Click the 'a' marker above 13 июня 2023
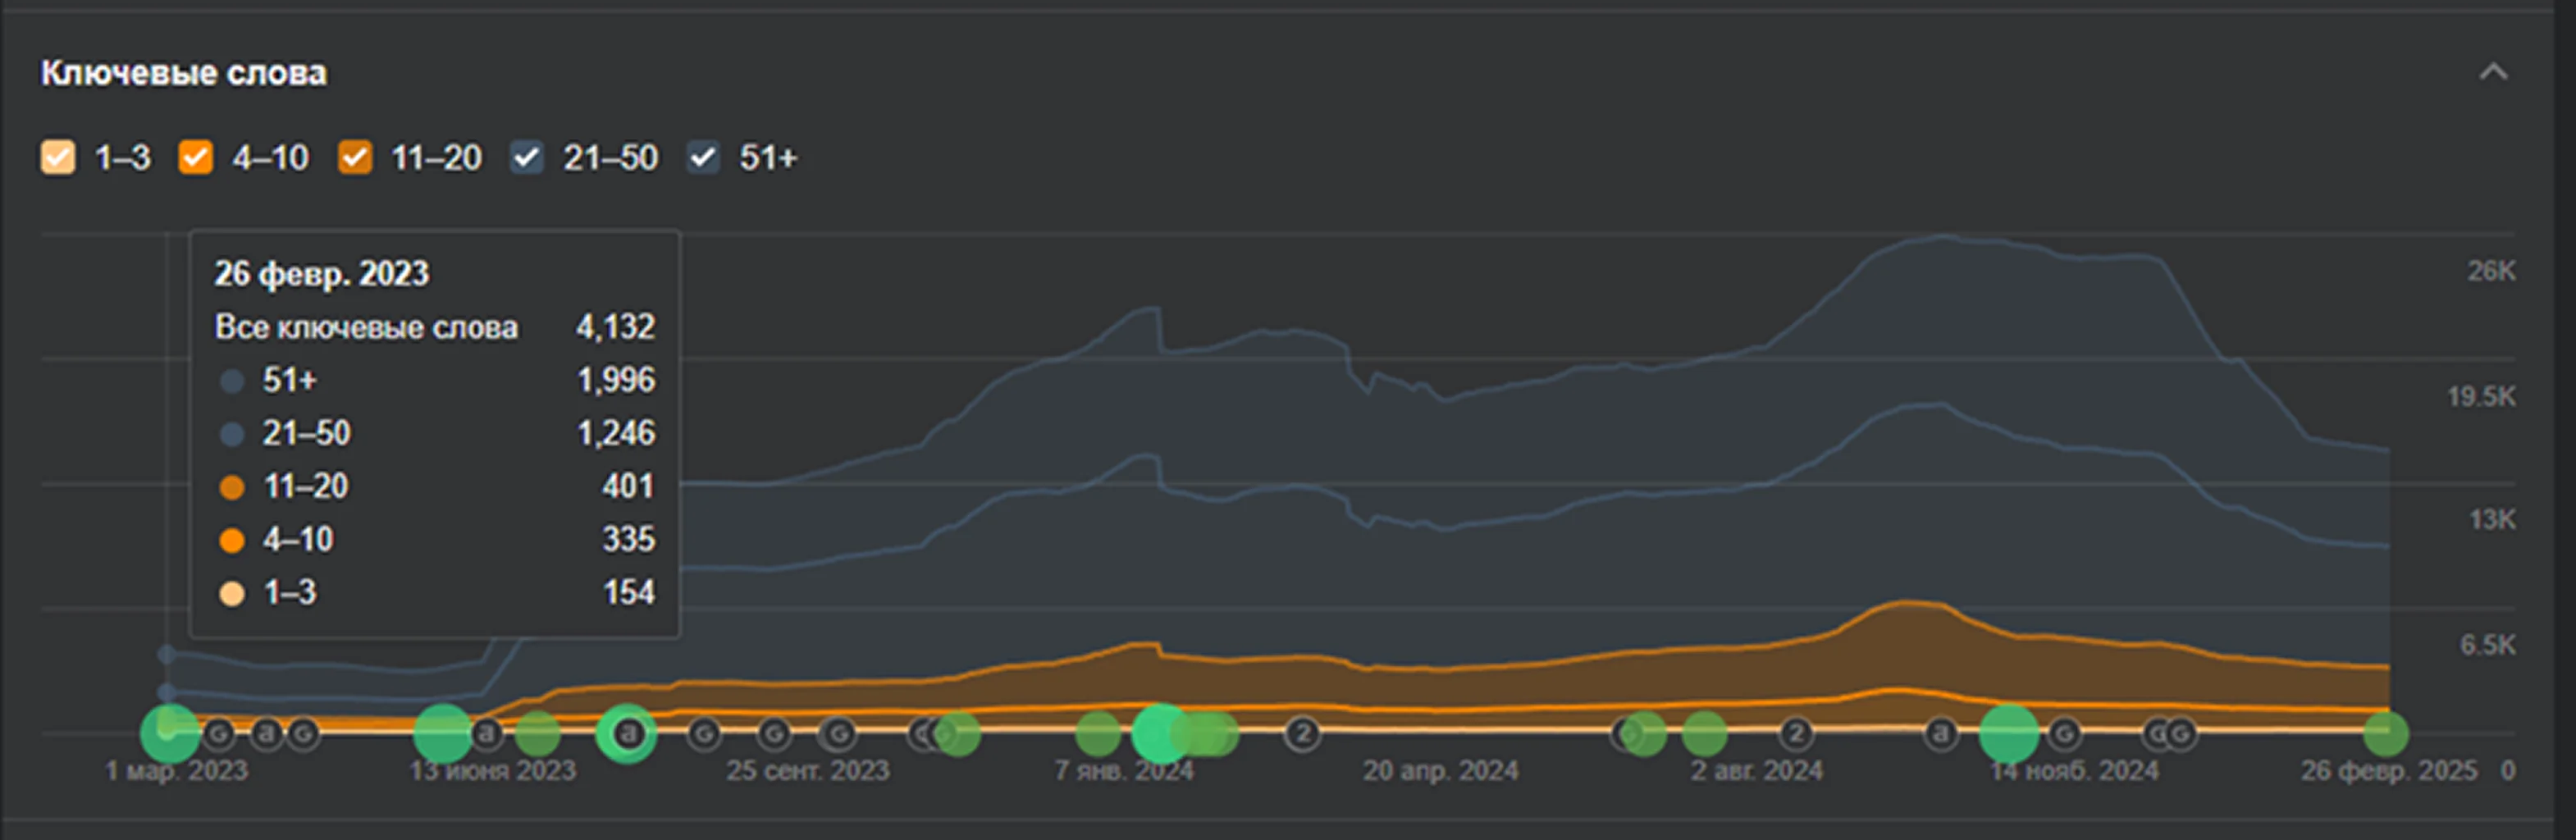 coord(487,734)
